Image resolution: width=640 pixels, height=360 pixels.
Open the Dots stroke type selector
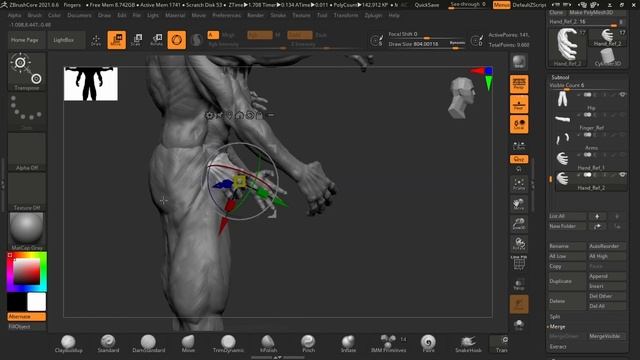pos(27,111)
